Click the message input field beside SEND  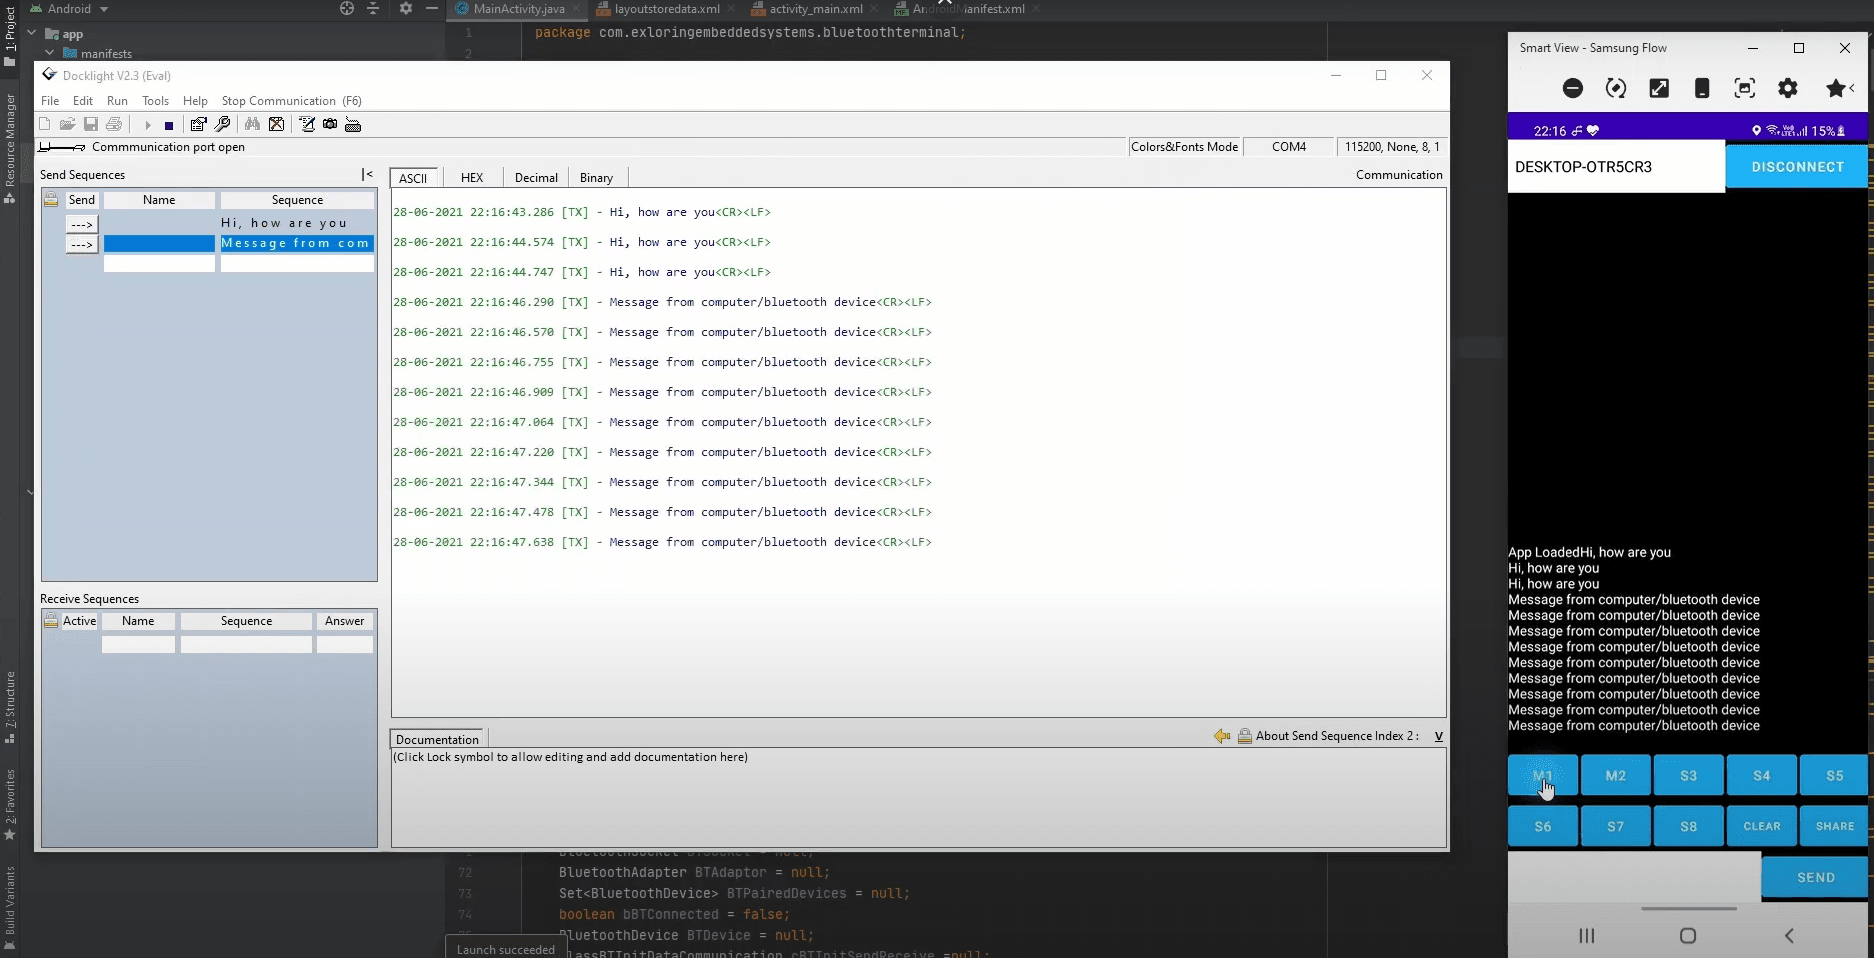1633,877
